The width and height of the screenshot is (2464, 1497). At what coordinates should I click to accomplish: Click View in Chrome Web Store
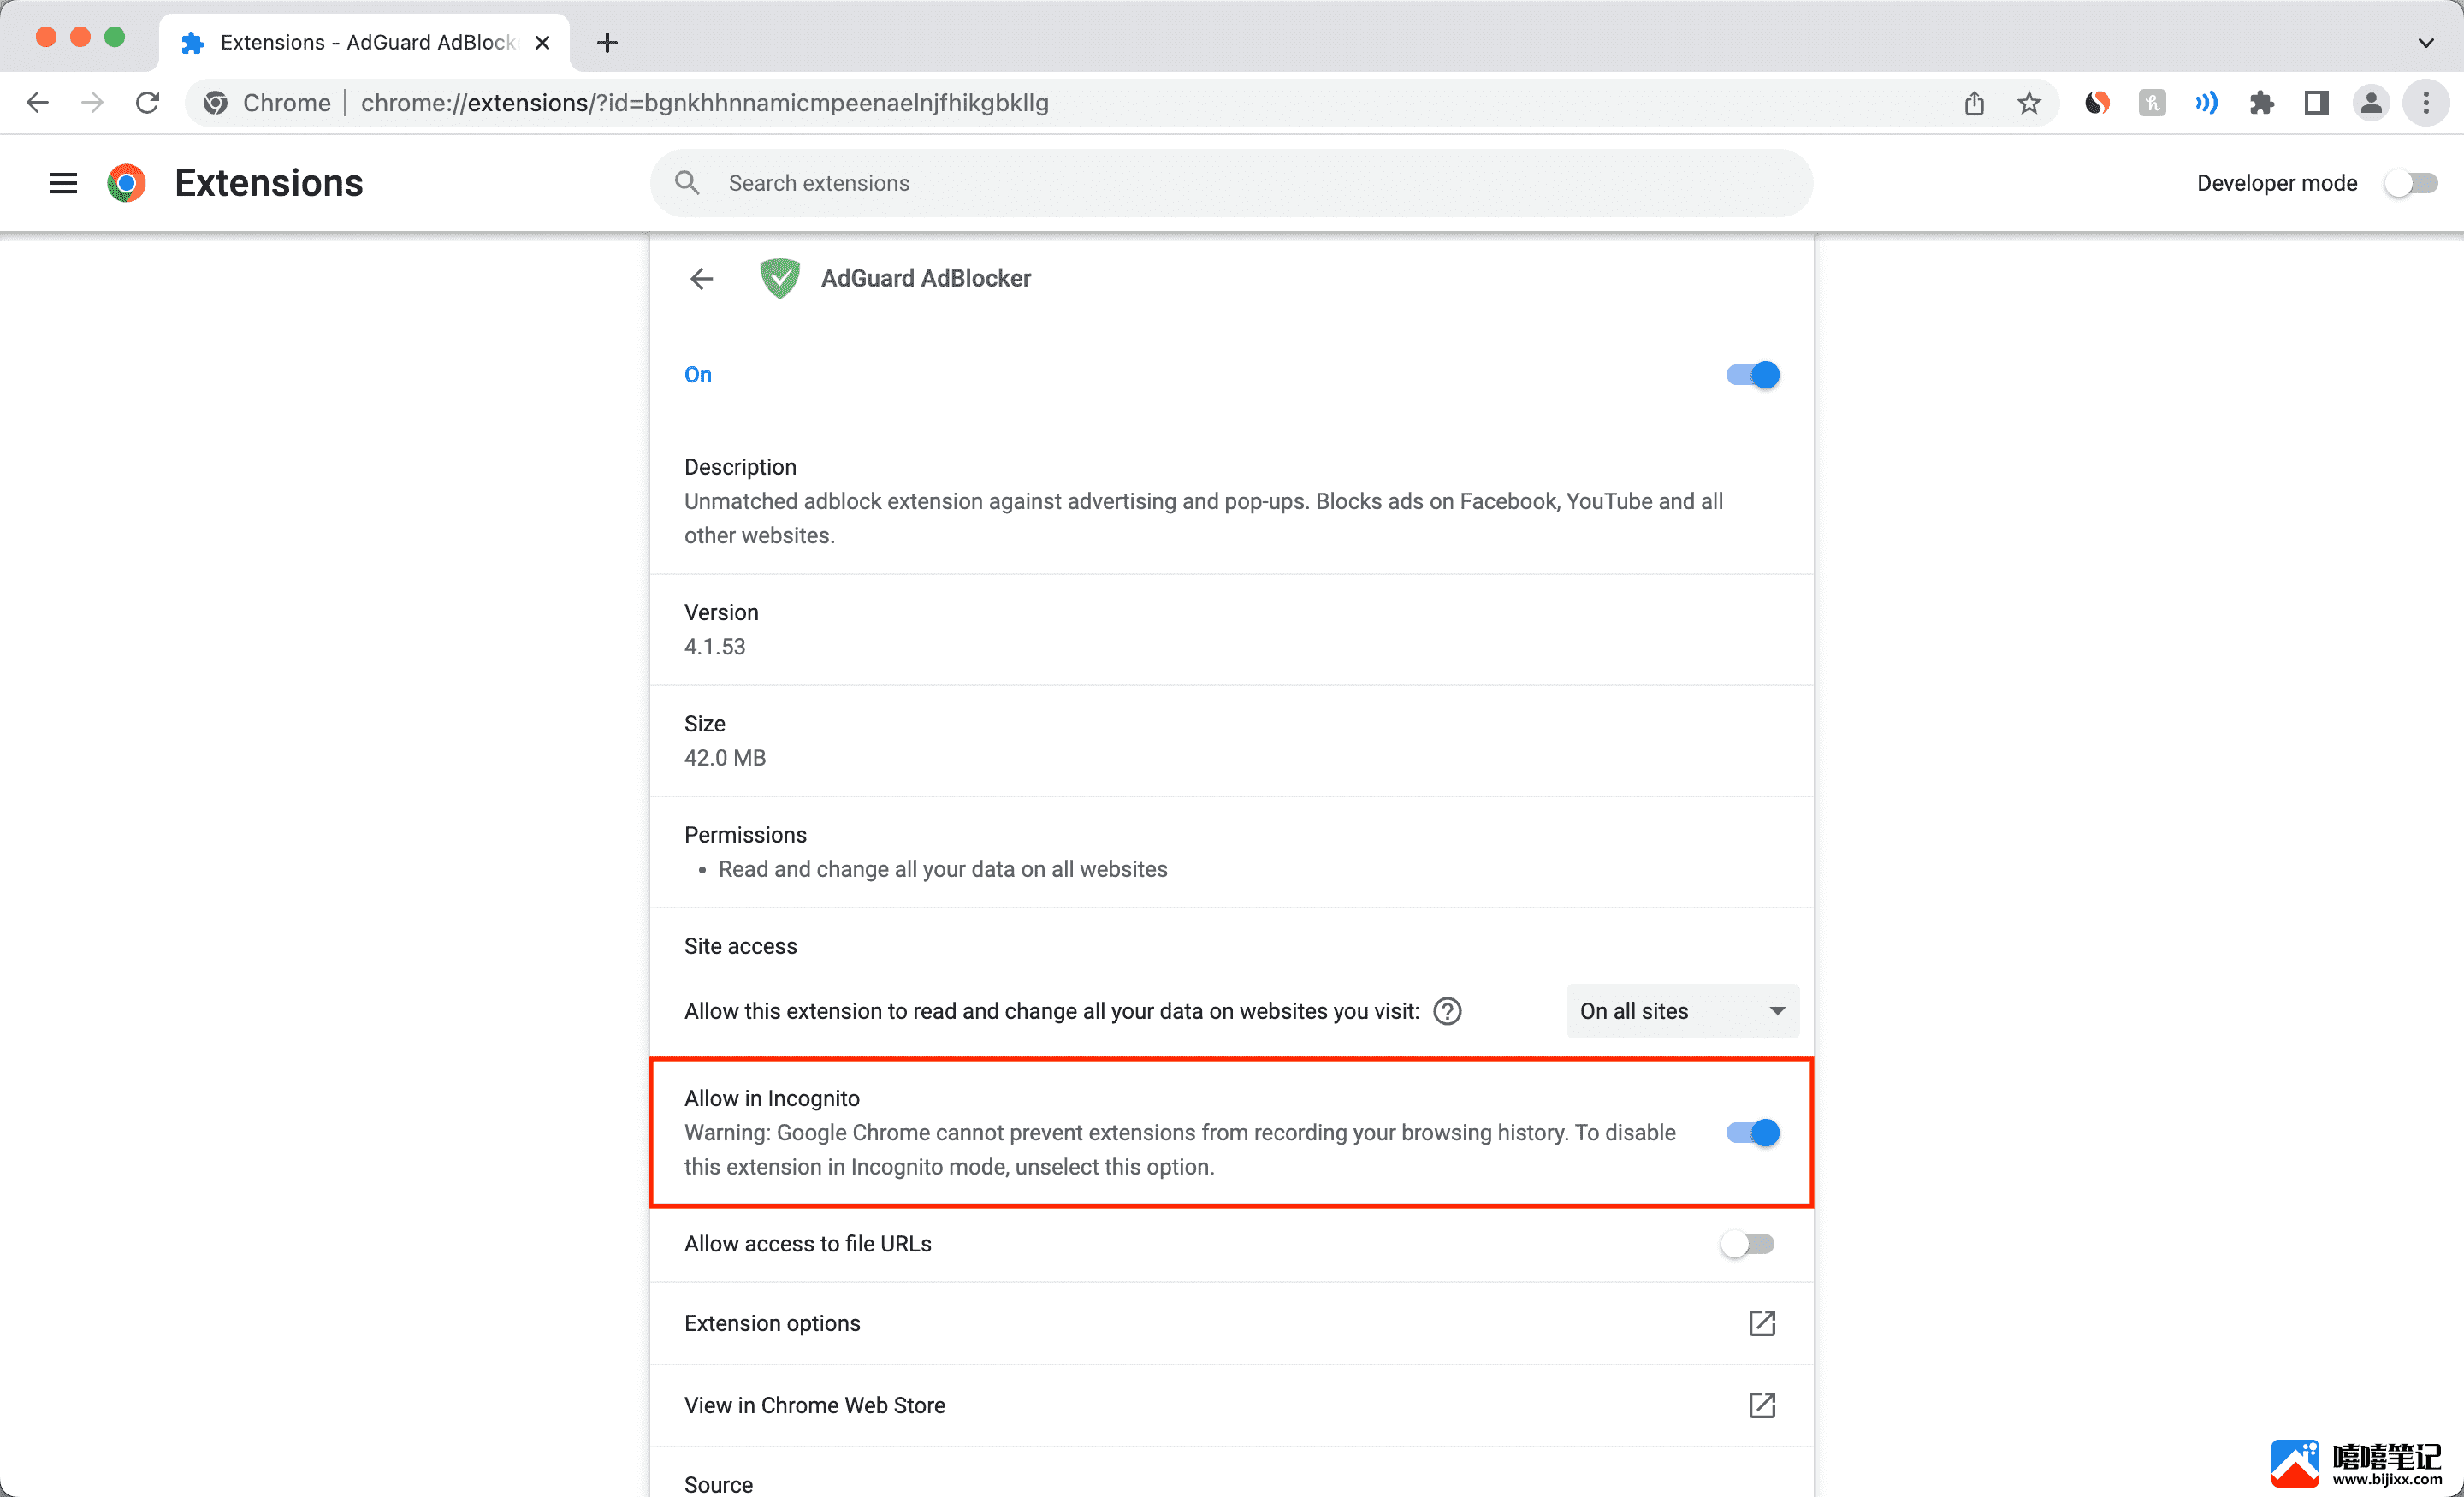[x=1231, y=1405]
